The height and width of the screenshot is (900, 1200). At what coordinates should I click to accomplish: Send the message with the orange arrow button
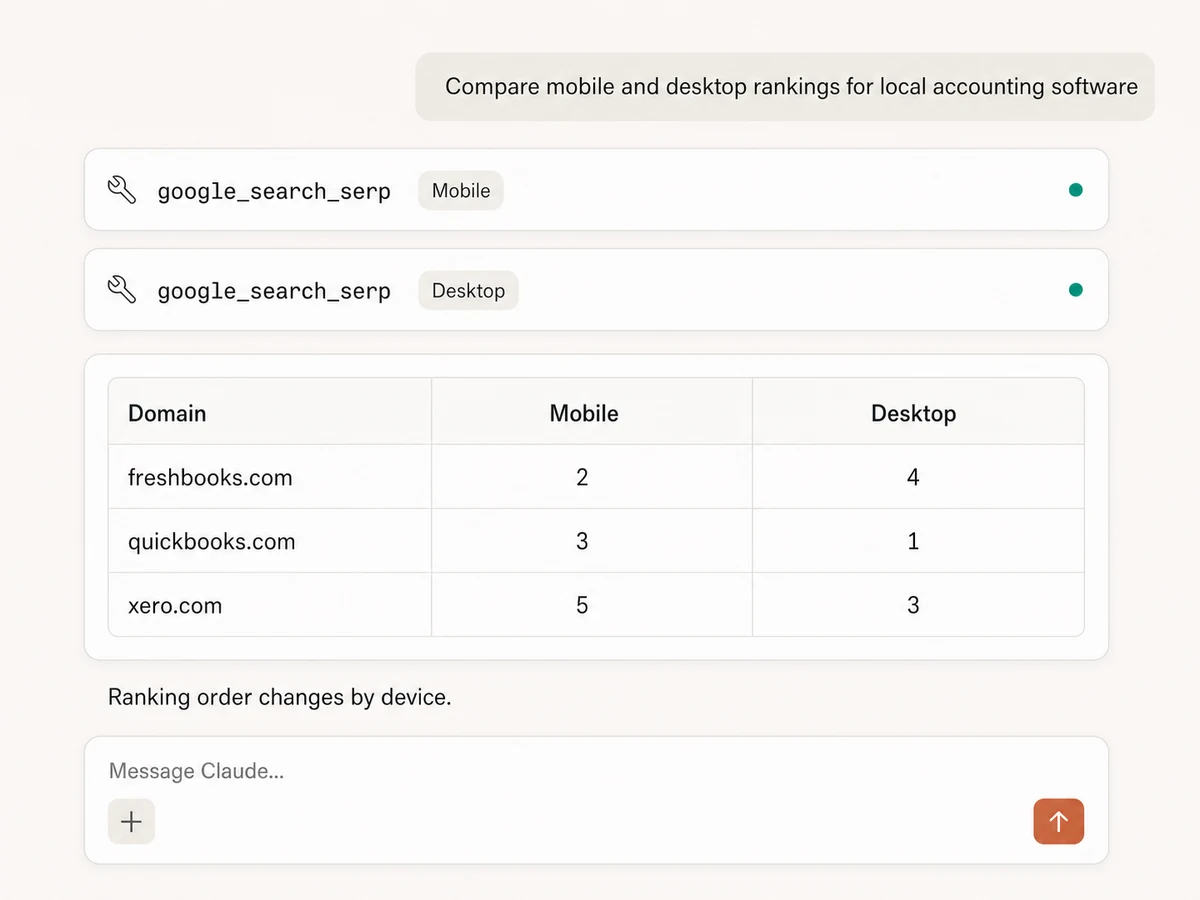point(1058,822)
